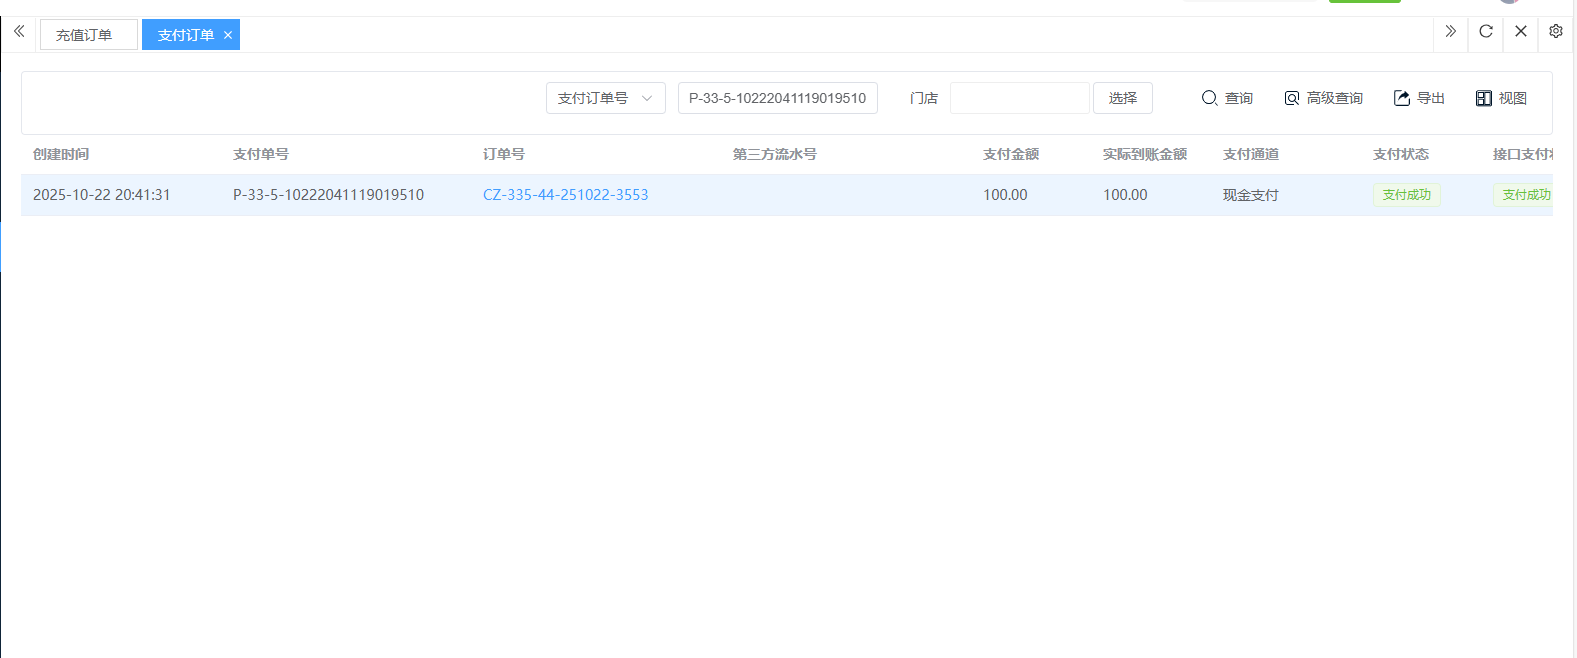The image size is (1577, 658).
Task: Expand the 支付订单号 search type dropdown
Action: [x=605, y=98]
